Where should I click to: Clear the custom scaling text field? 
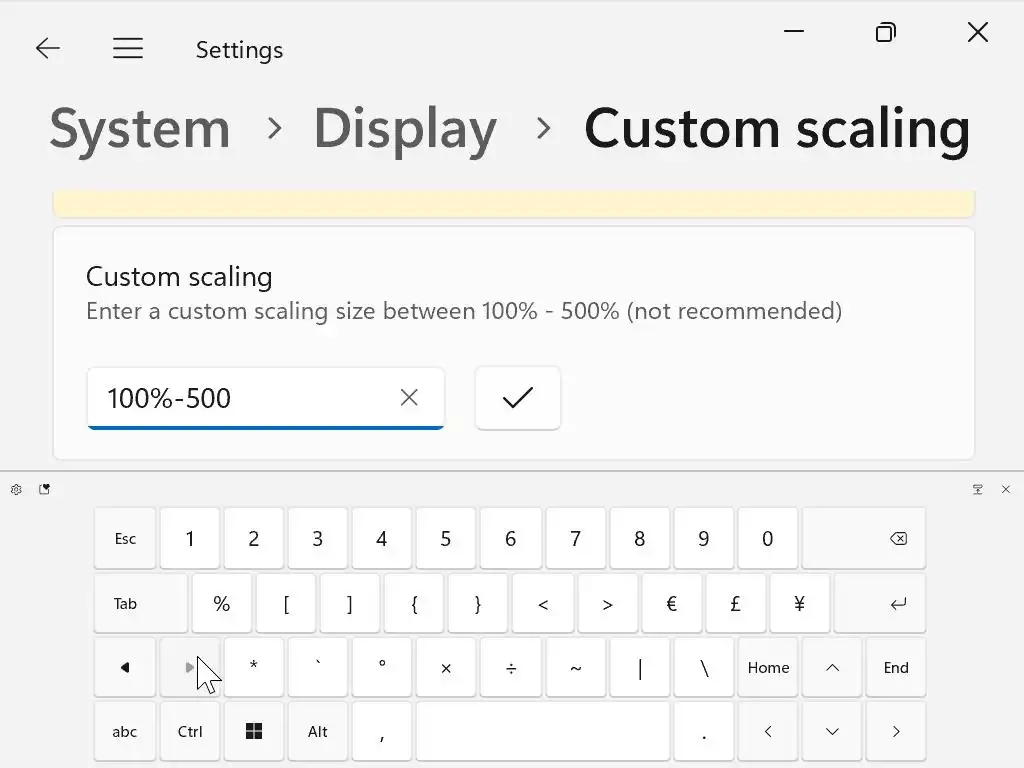[409, 398]
